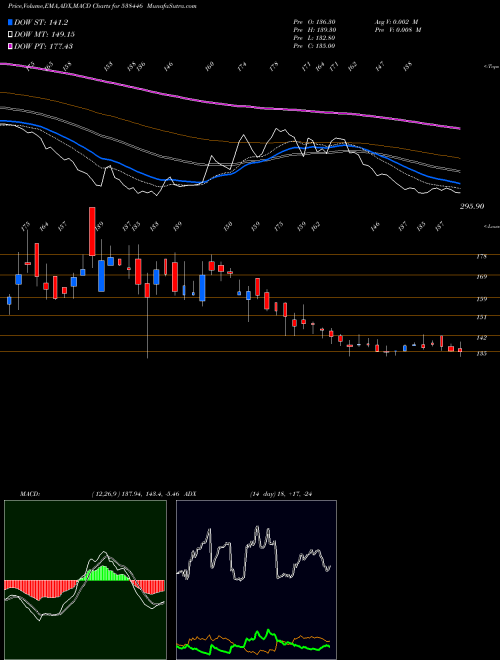The image size is (500, 660).
Task: Click the 178 price level label
Action: coord(481,256)
